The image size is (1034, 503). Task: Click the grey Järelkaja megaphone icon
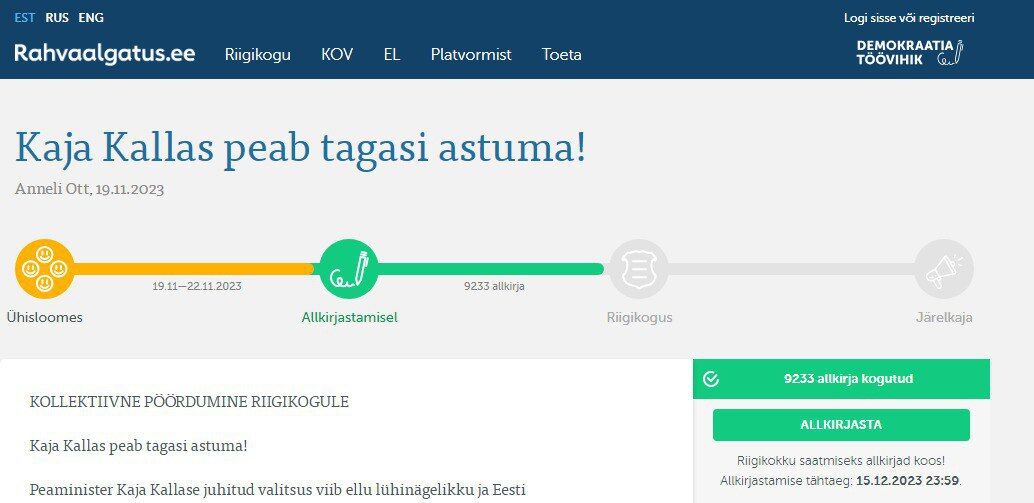944,268
